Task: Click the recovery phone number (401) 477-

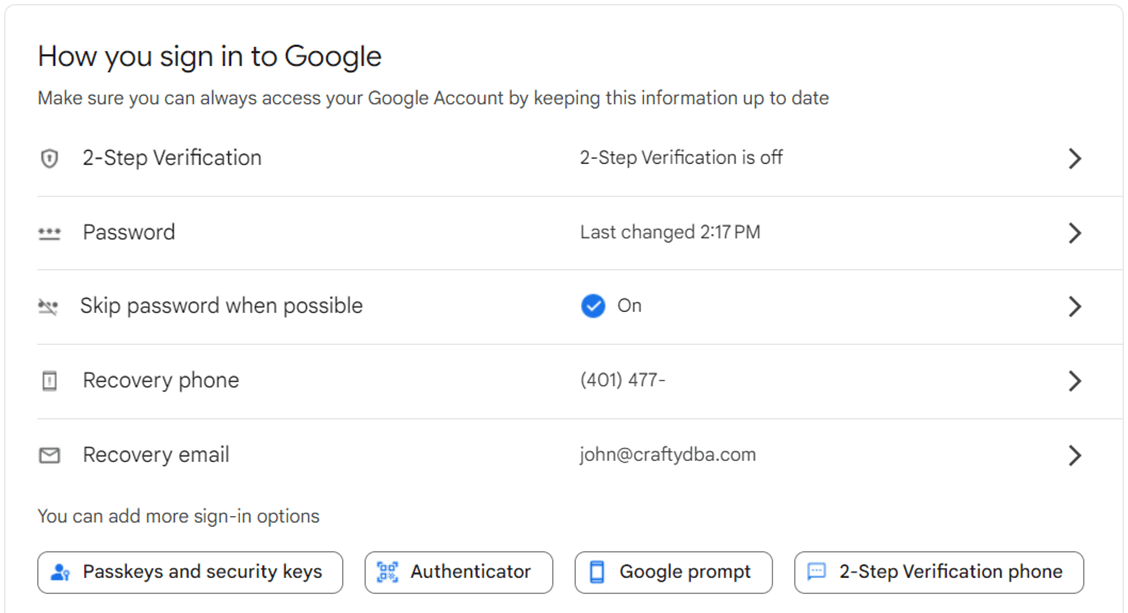Action: tap(623, 381)
